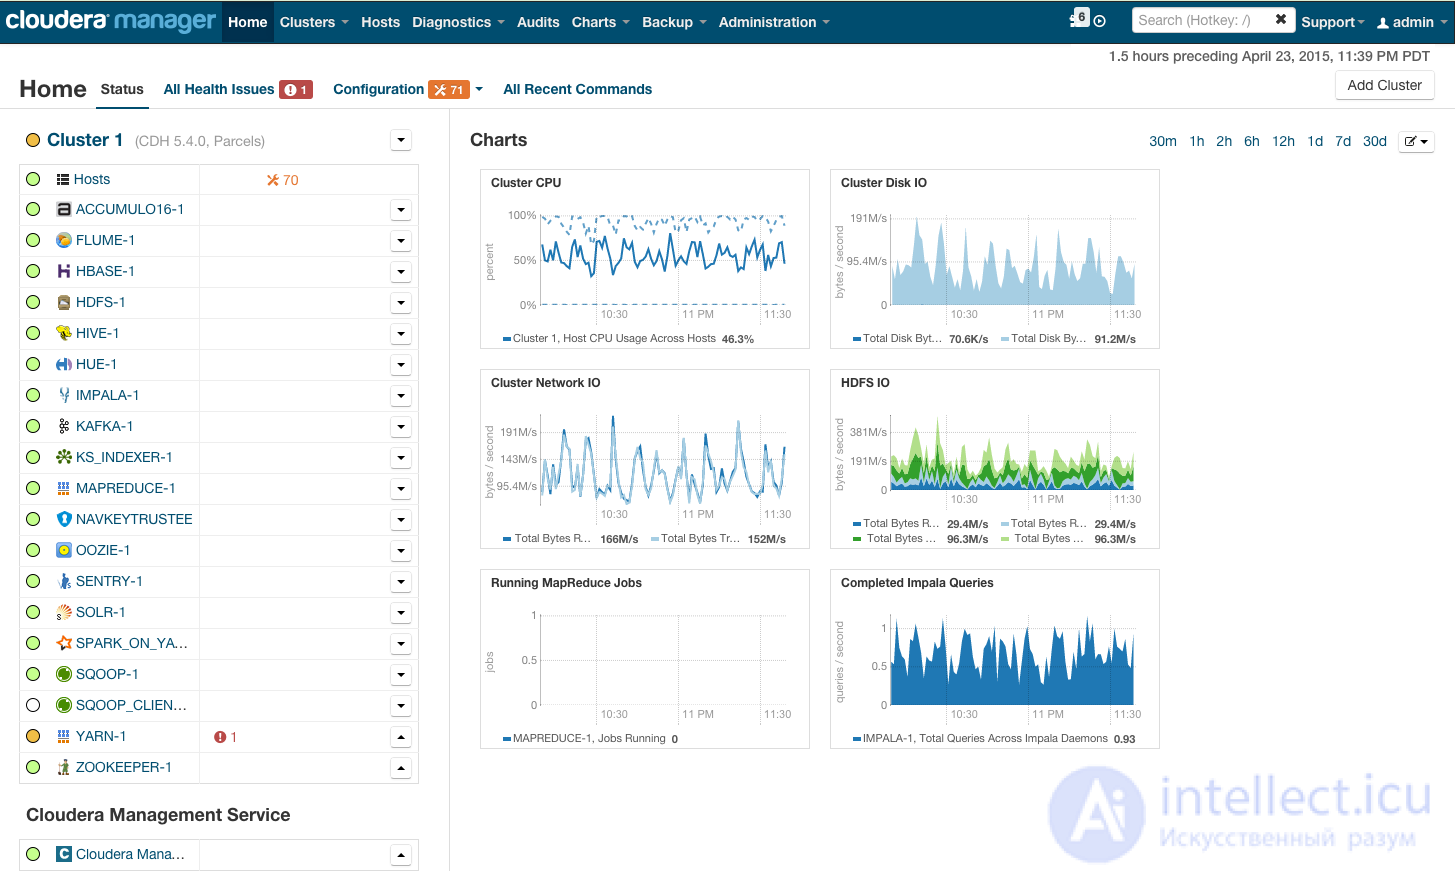1455x879 pixels.
Task: Click the OOZIE-1 service icon
Action: pyautogui.click(x=64, y=551)
